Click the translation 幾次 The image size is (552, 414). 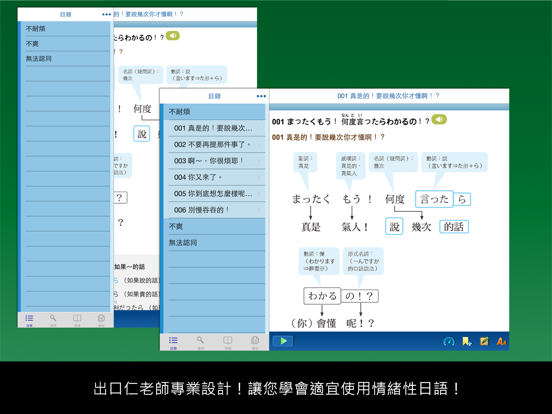(421, 227)
